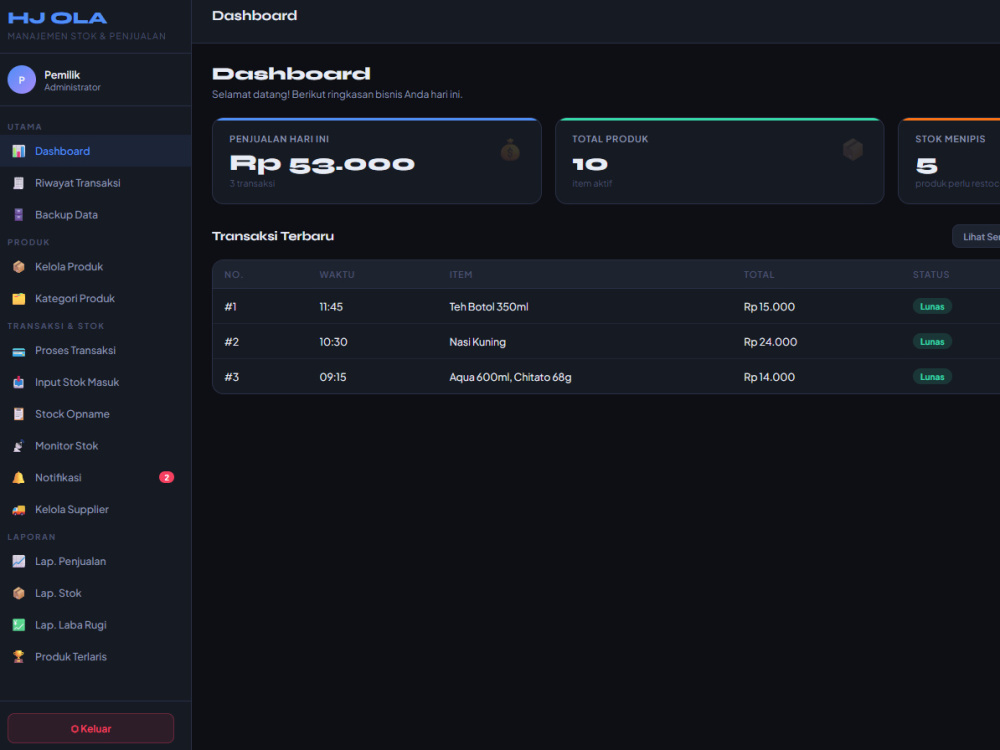Click the Lap. Laba Rugi icon
Viewport: 1000px width, 750px height.
click(18, 625)
